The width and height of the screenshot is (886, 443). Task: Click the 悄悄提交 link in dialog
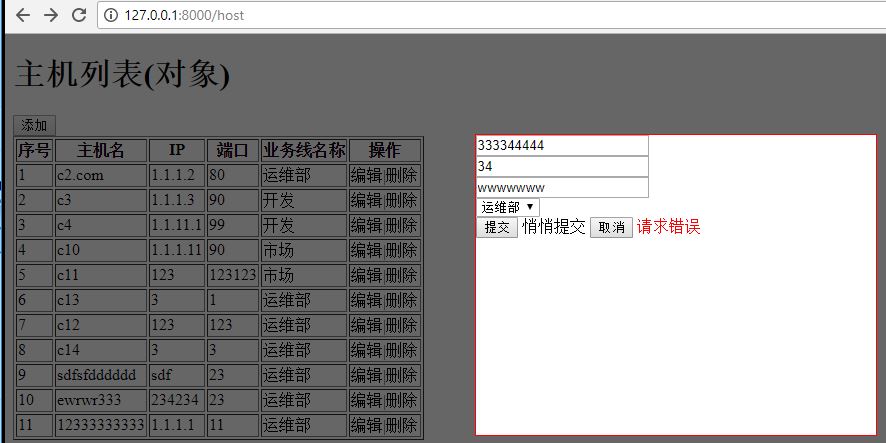[554, 227]
